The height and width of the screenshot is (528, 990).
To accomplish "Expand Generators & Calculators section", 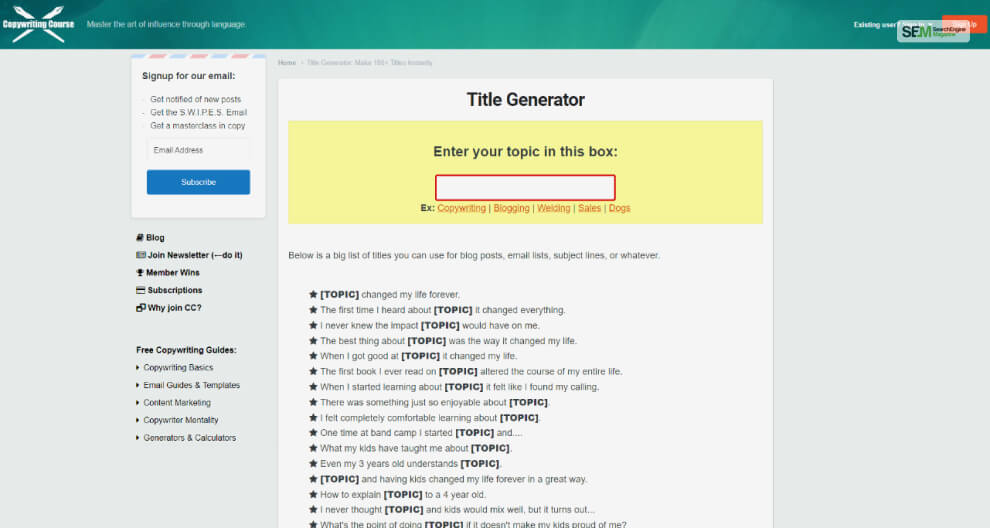I will coord(189,438).
